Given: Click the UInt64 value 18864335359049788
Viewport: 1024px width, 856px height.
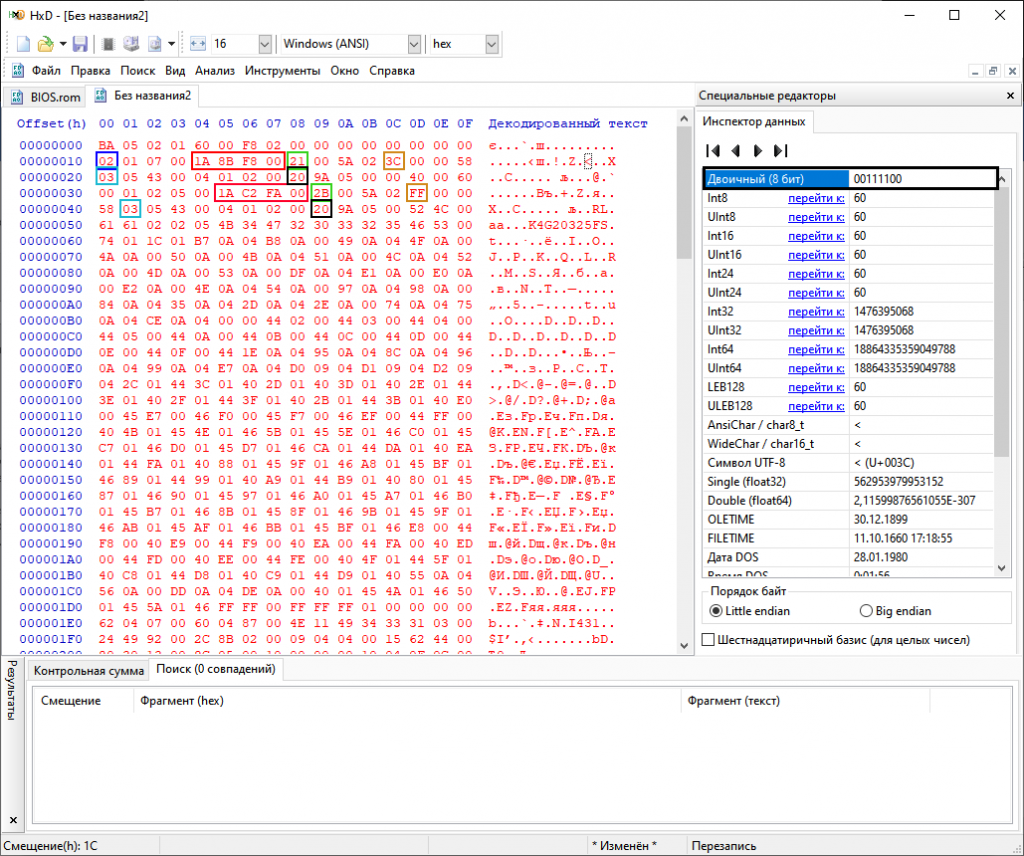Looking at the screenshot, I should (x=904, y=368).
